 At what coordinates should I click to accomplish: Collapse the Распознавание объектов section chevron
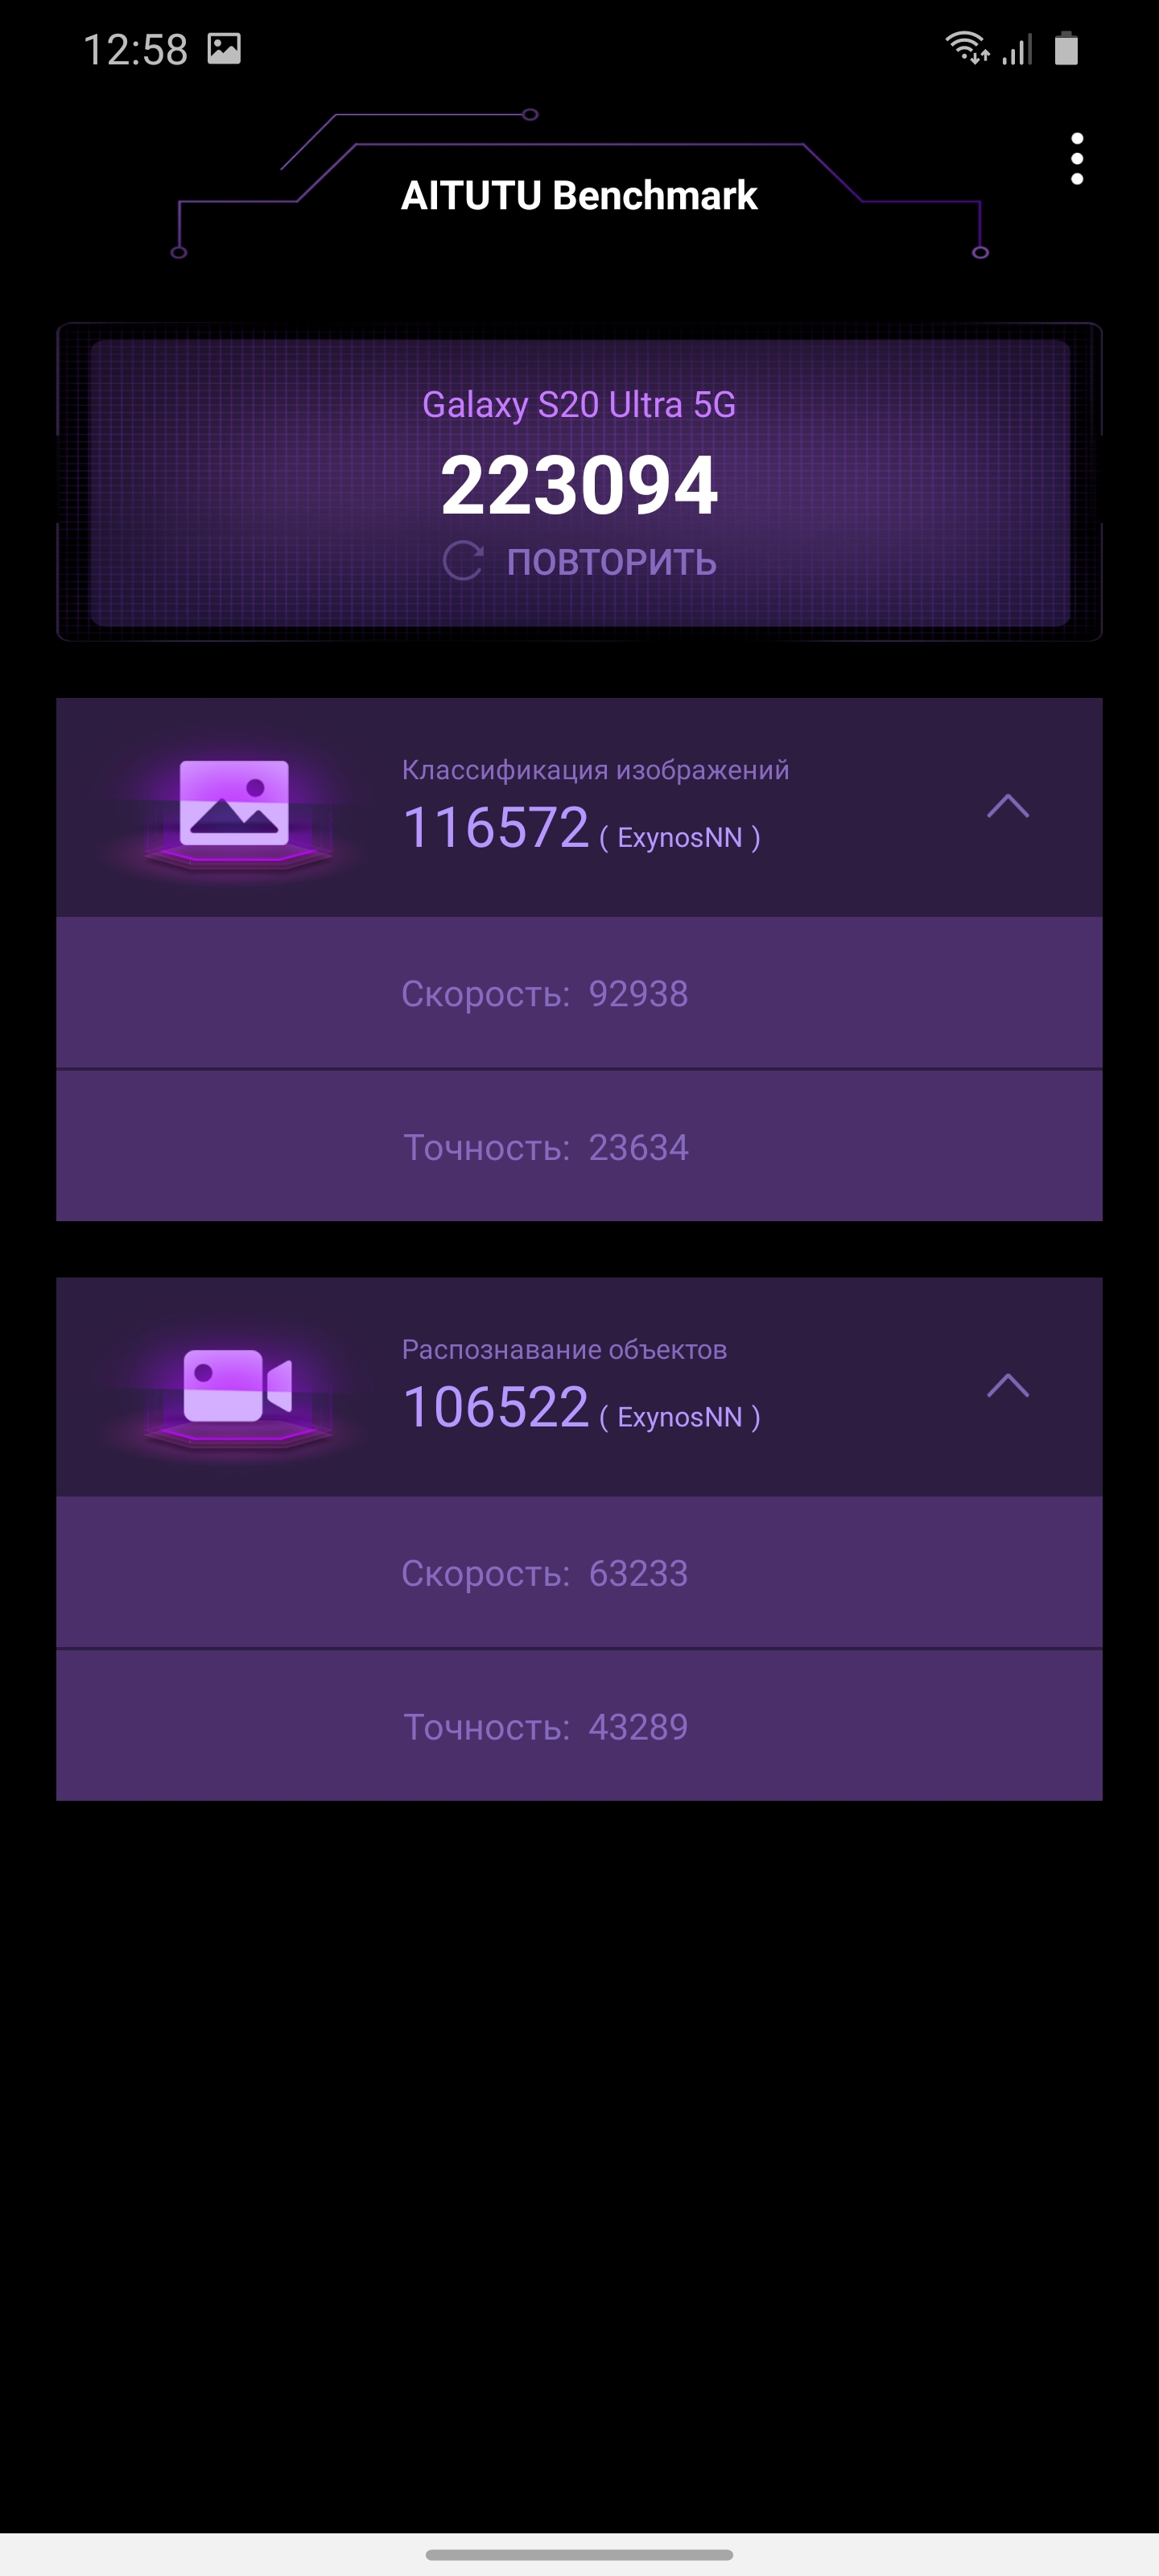pyautogui.click(x=1007, y=1386)
